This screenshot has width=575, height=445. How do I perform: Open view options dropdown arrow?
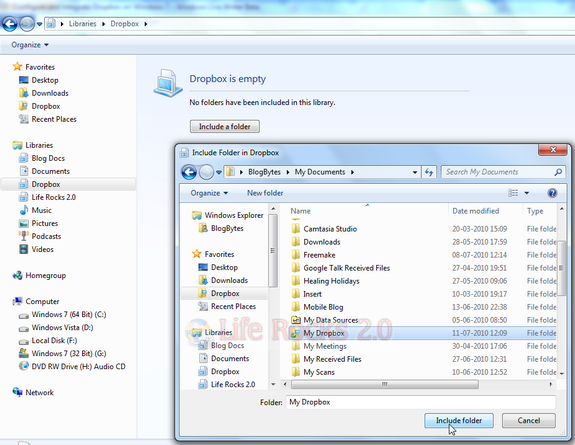pos(527,193)
